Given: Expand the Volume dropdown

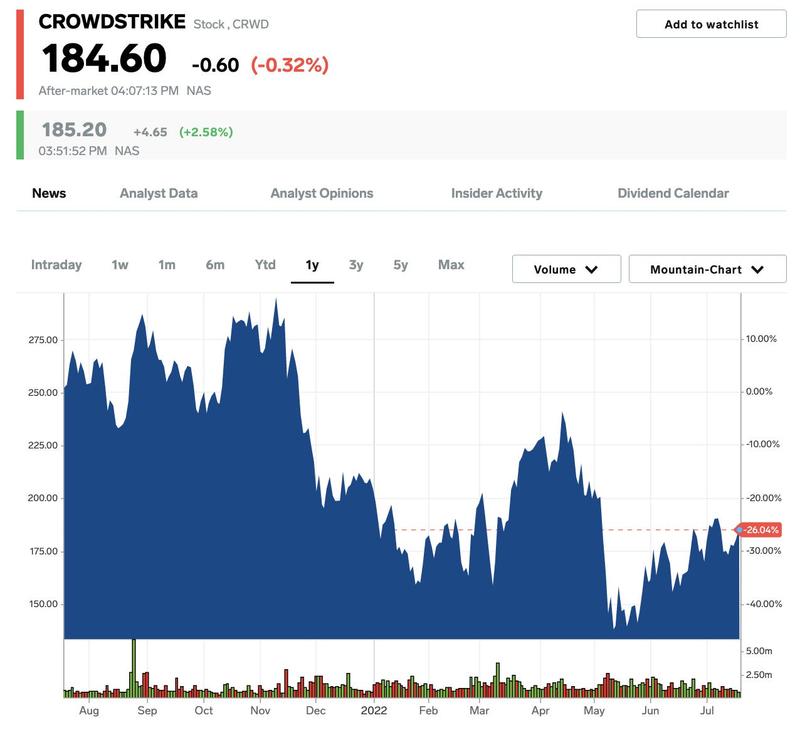Looking at the screenshot, I should point(566,269).
